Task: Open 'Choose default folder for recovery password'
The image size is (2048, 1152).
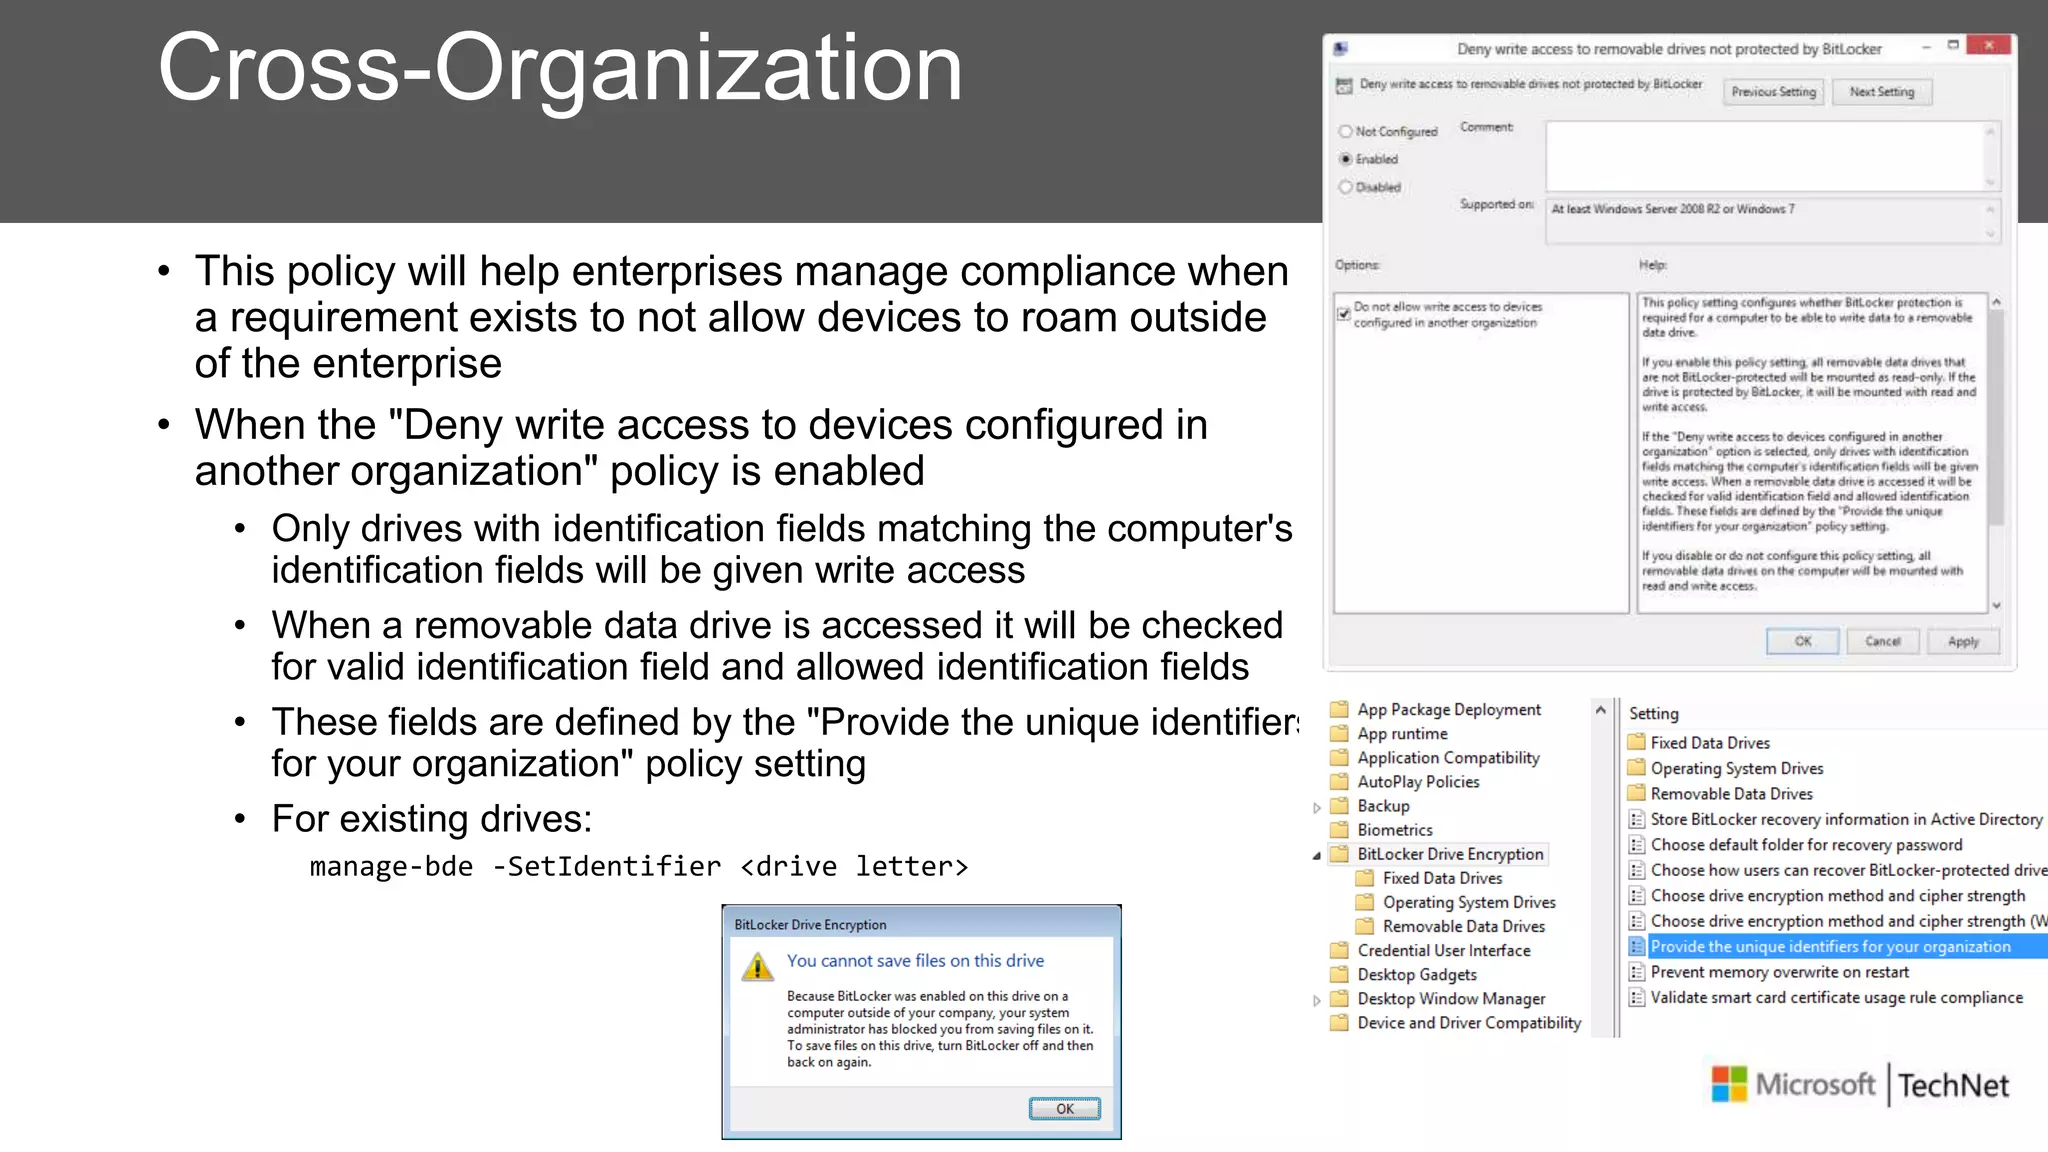Action: click(1806, 845)
